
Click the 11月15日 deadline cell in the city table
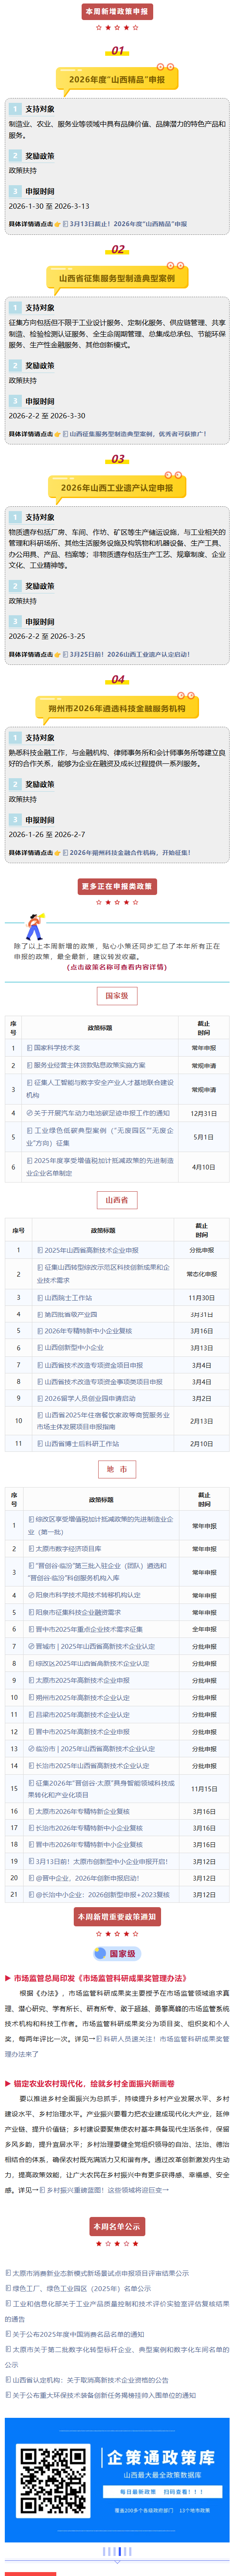click(203, 1788)
